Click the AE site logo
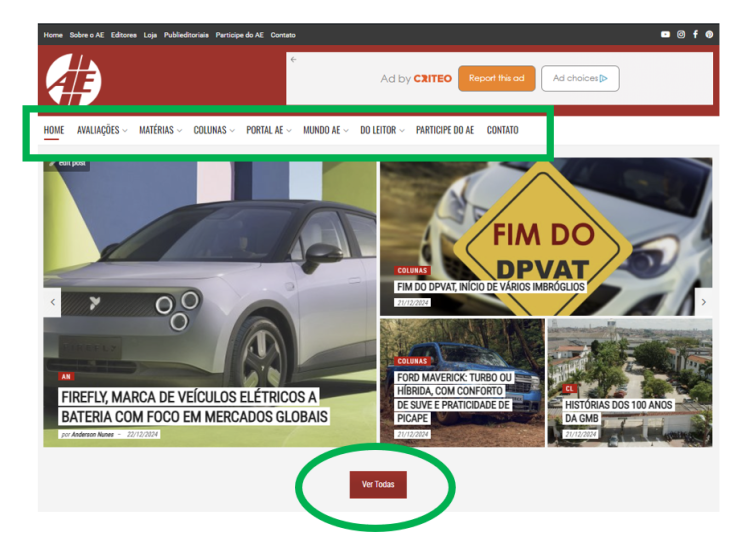Image resolution: width=750 pixels, height=536 pixels. coord(73,80)
